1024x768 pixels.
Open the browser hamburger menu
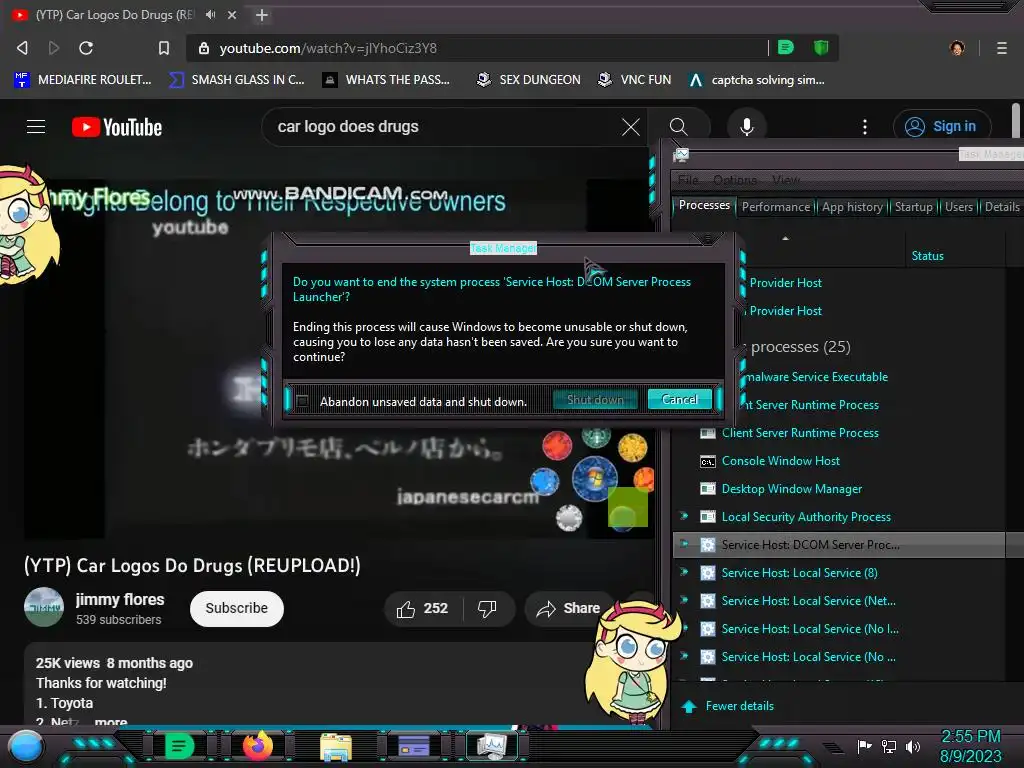[x=1002, y=48]
